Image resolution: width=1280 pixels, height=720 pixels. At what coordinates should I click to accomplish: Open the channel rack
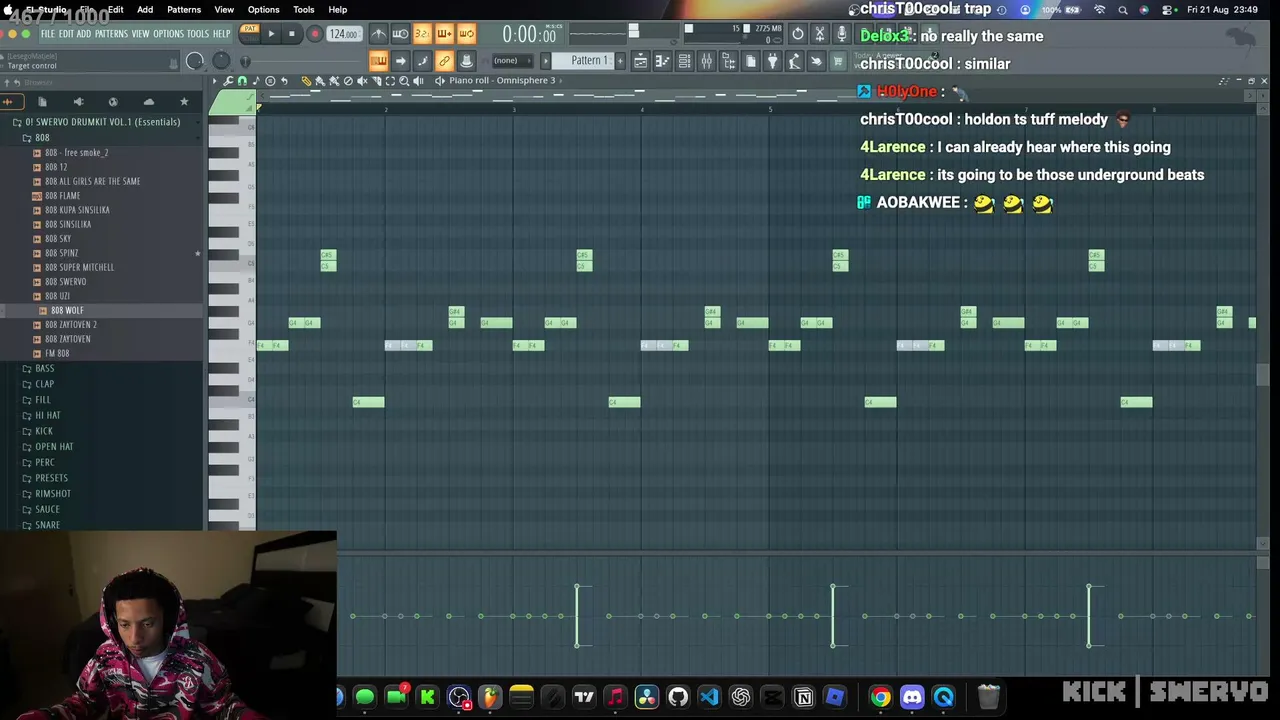[685, 61]
